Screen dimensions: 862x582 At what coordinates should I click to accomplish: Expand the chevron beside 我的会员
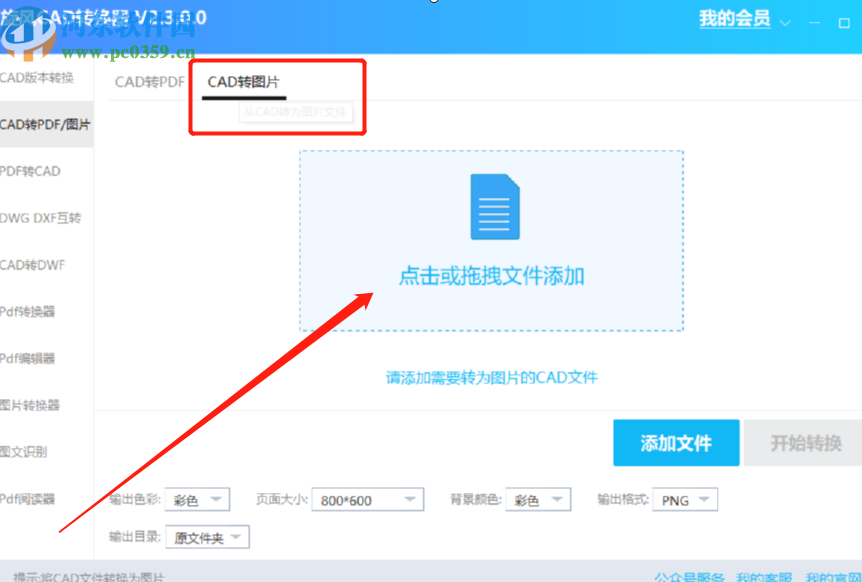pos(785,23)
